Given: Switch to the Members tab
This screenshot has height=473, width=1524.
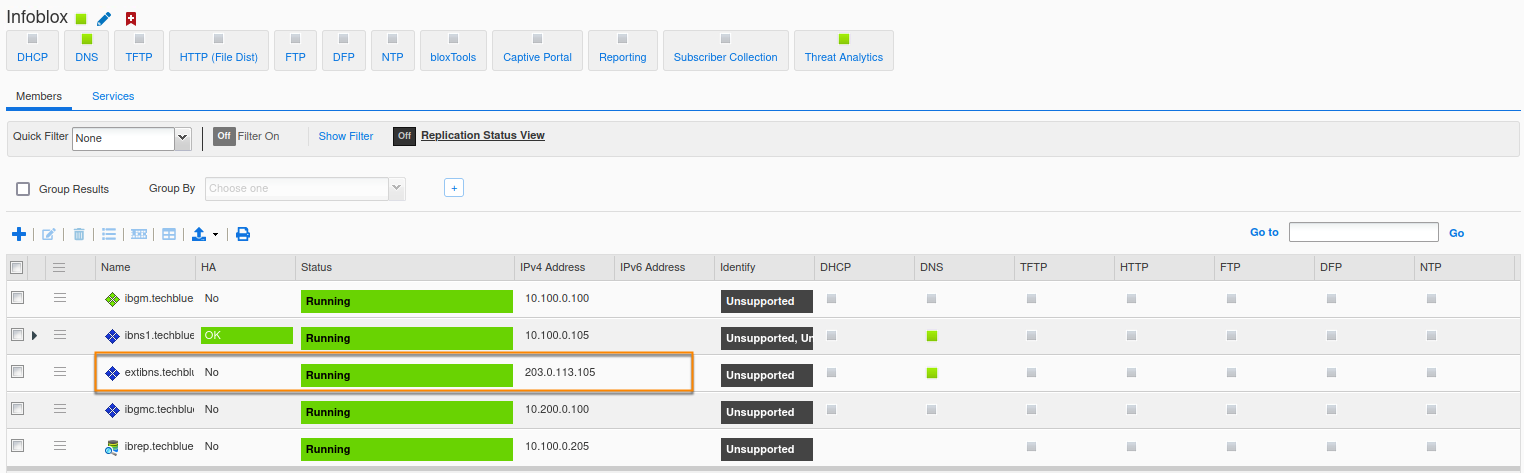Looking at the screenshot, I should point(39,97).
